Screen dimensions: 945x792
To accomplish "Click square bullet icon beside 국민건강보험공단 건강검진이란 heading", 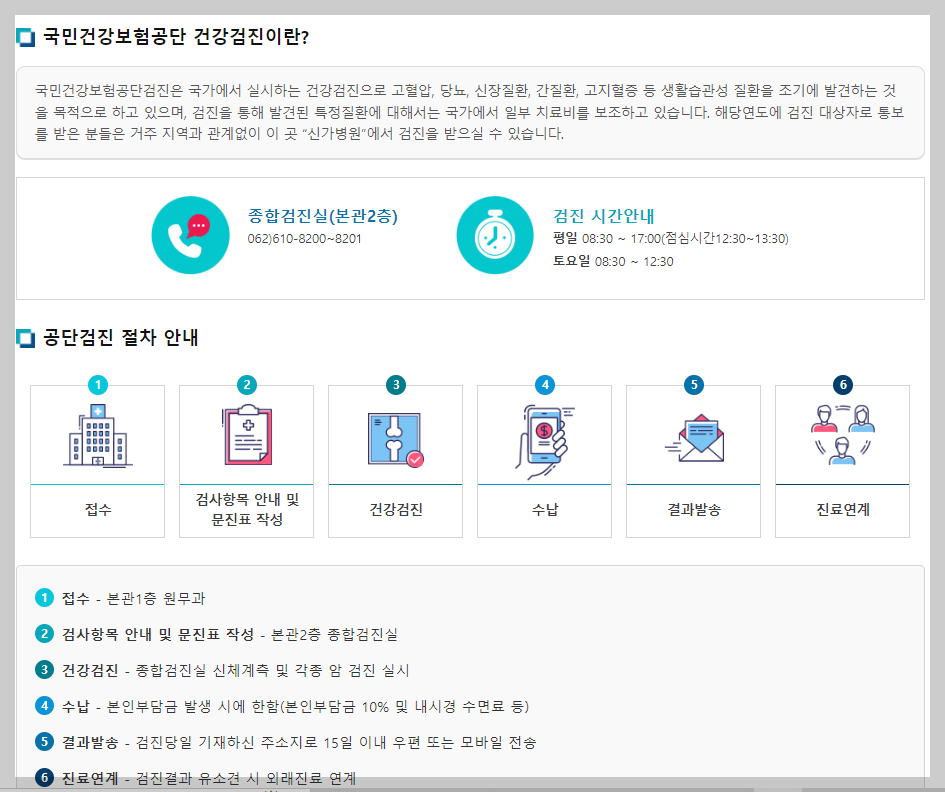I will click(25, 37).
